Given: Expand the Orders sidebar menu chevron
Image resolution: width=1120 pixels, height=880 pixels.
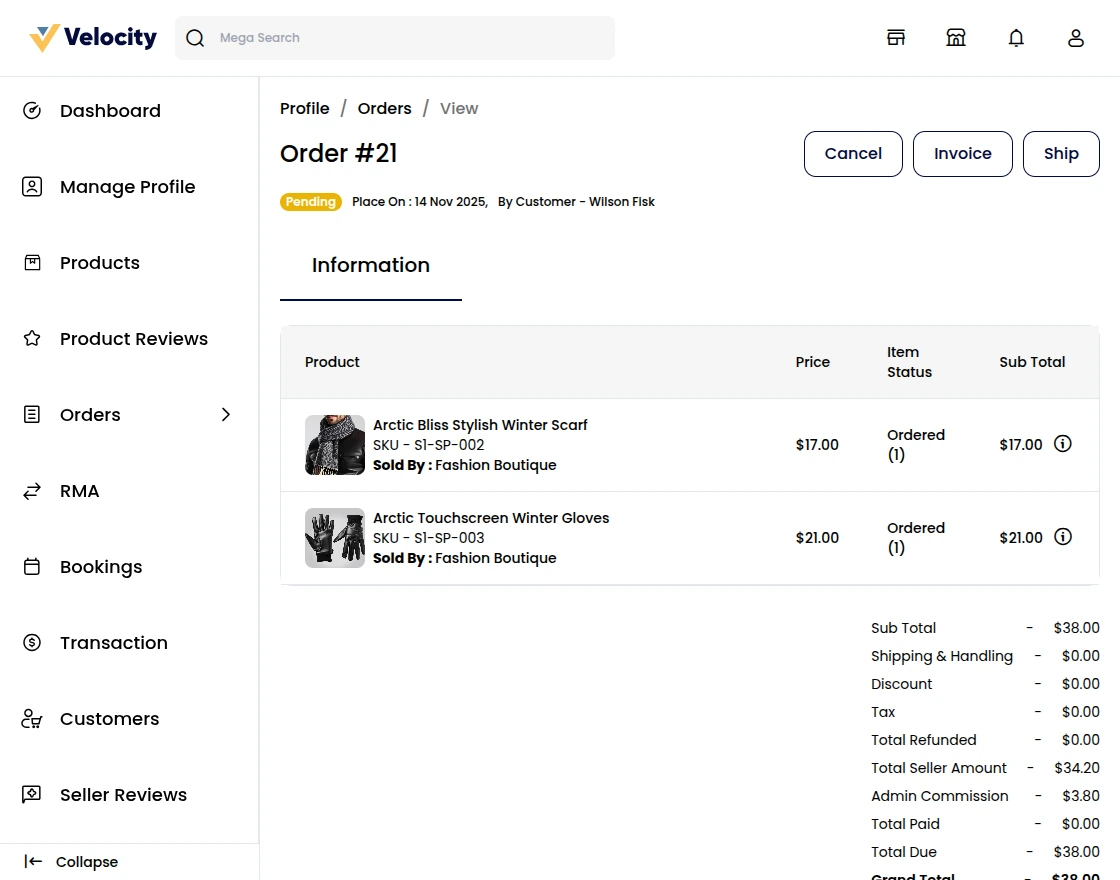Looking at the screenshot, I should (x=226, y=414).
